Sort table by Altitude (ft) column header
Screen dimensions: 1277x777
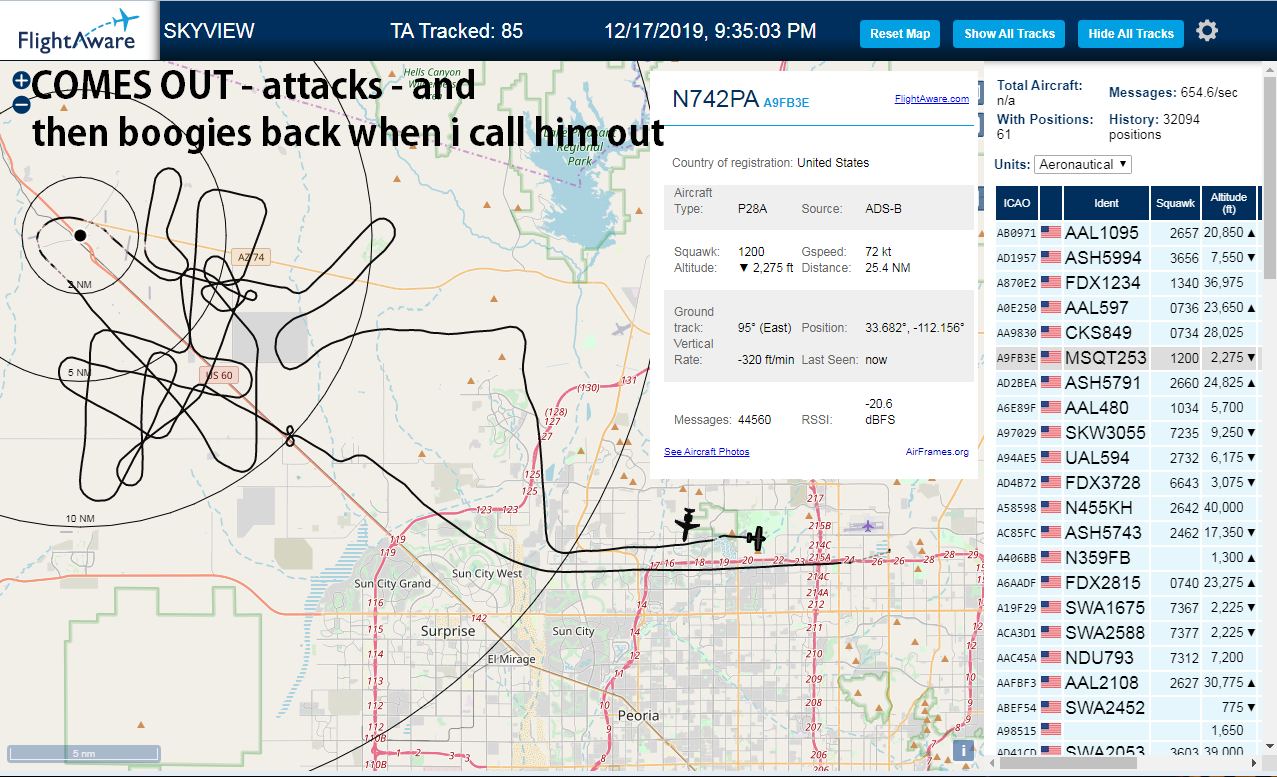click(1229, 203)
